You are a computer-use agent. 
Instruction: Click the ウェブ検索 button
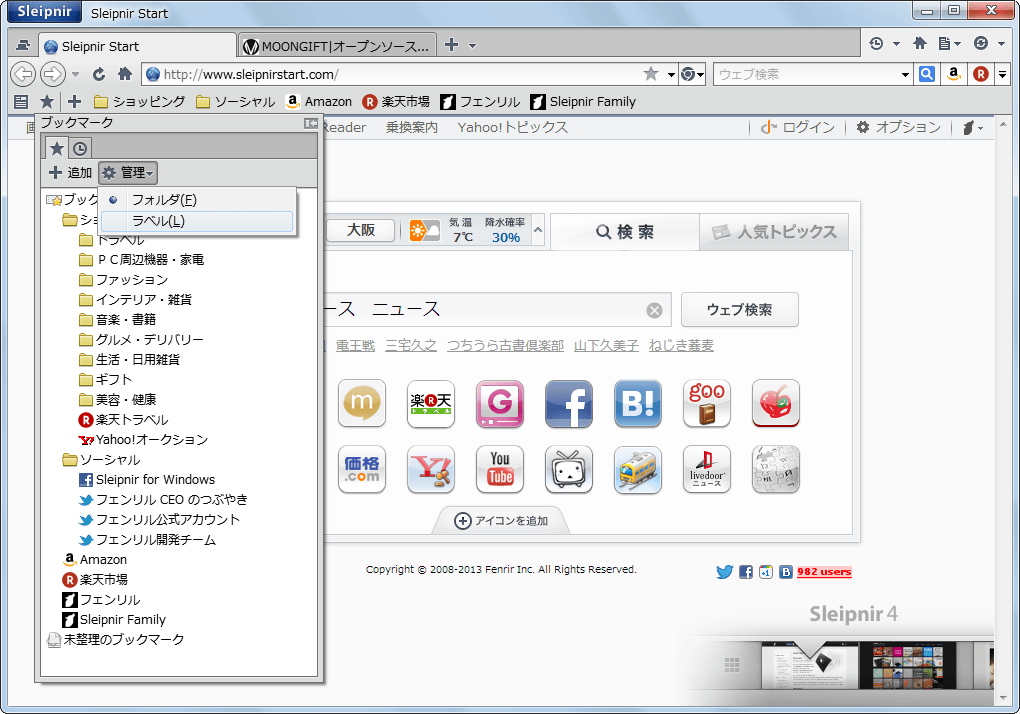point(740,310)
